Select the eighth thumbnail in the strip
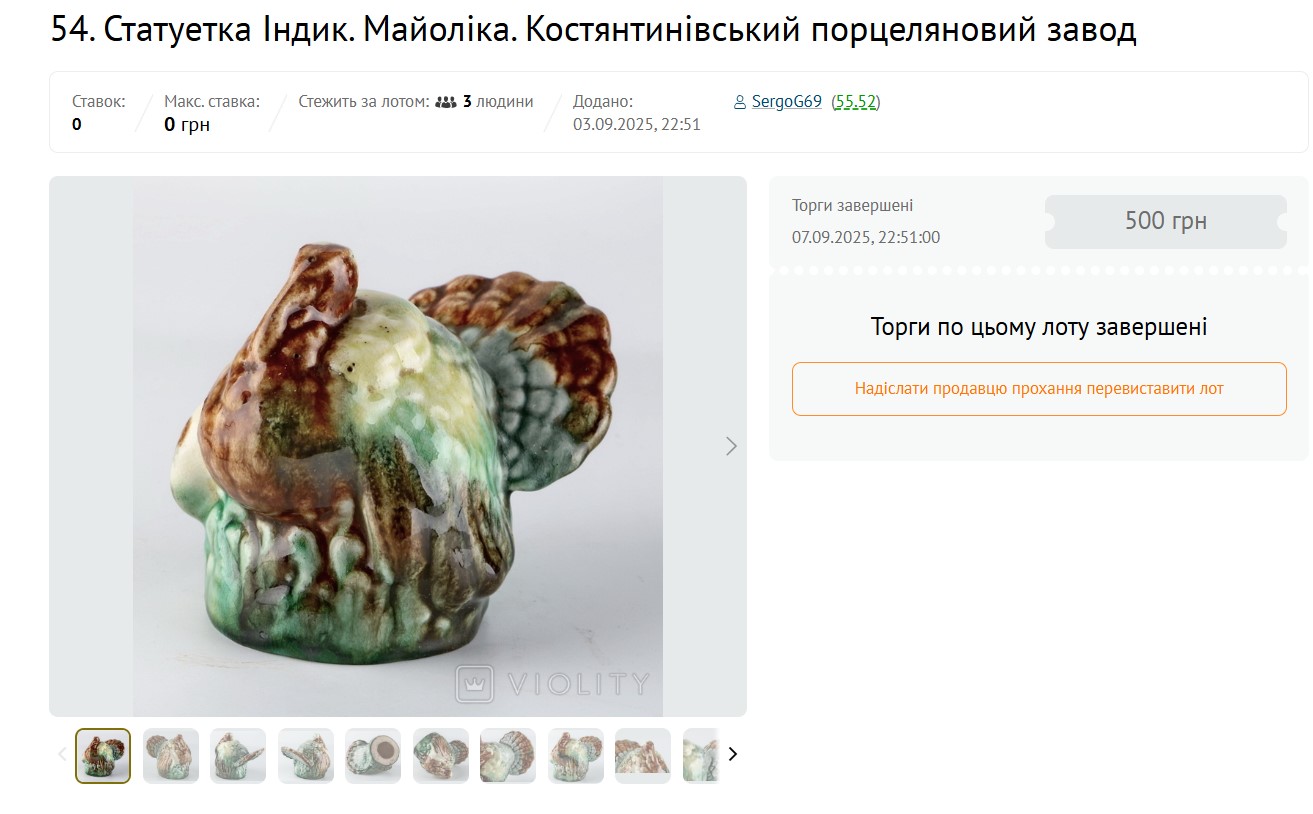Image resolution: width=1313 pixels, height=814 pixels. tap(576, 756)
